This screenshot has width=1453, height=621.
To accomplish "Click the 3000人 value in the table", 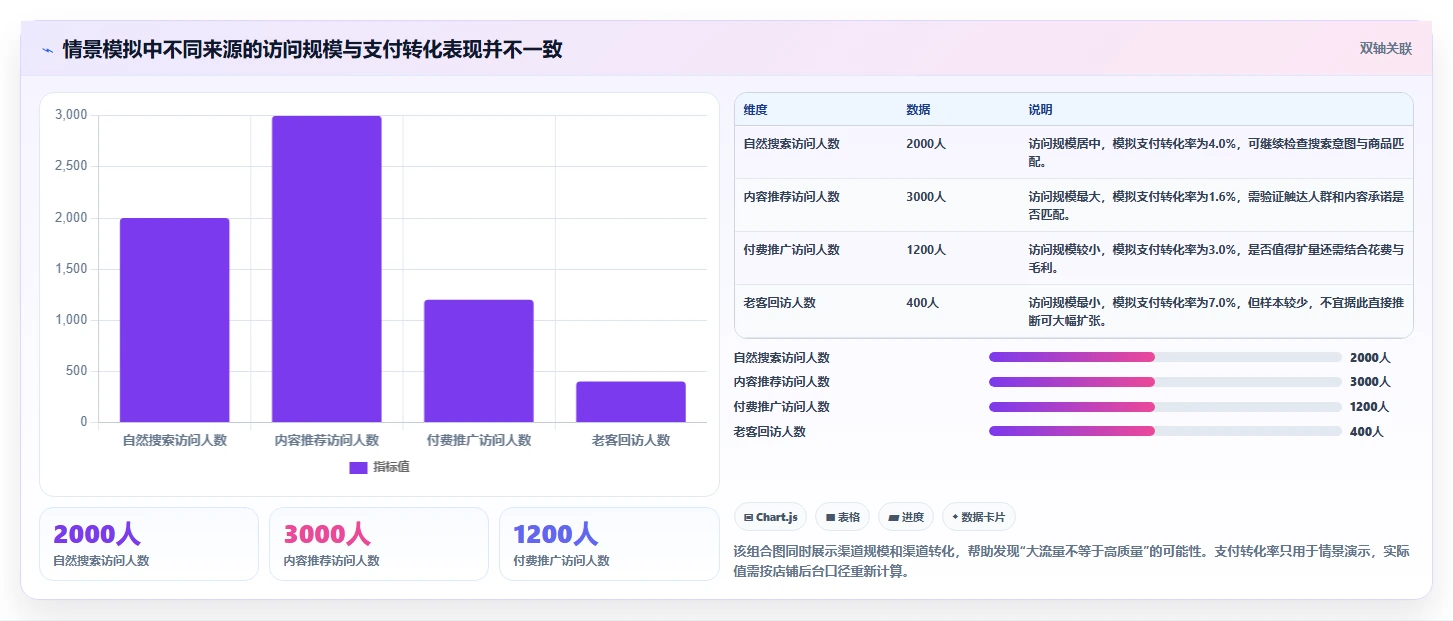I will 926,197.
